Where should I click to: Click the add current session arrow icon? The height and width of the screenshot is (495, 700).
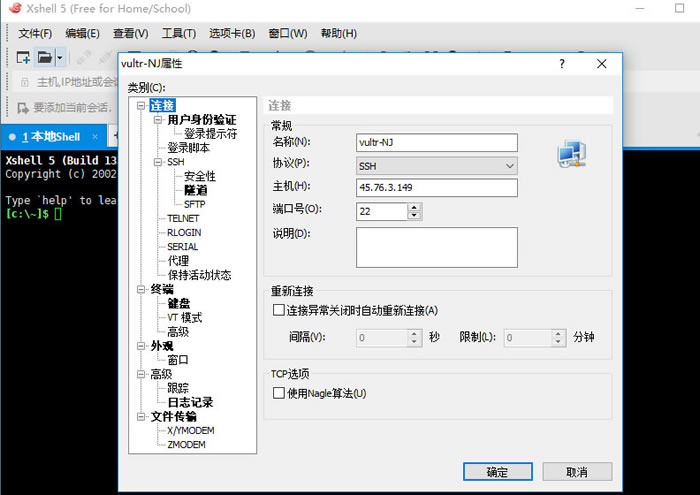[x=22, y=108]
